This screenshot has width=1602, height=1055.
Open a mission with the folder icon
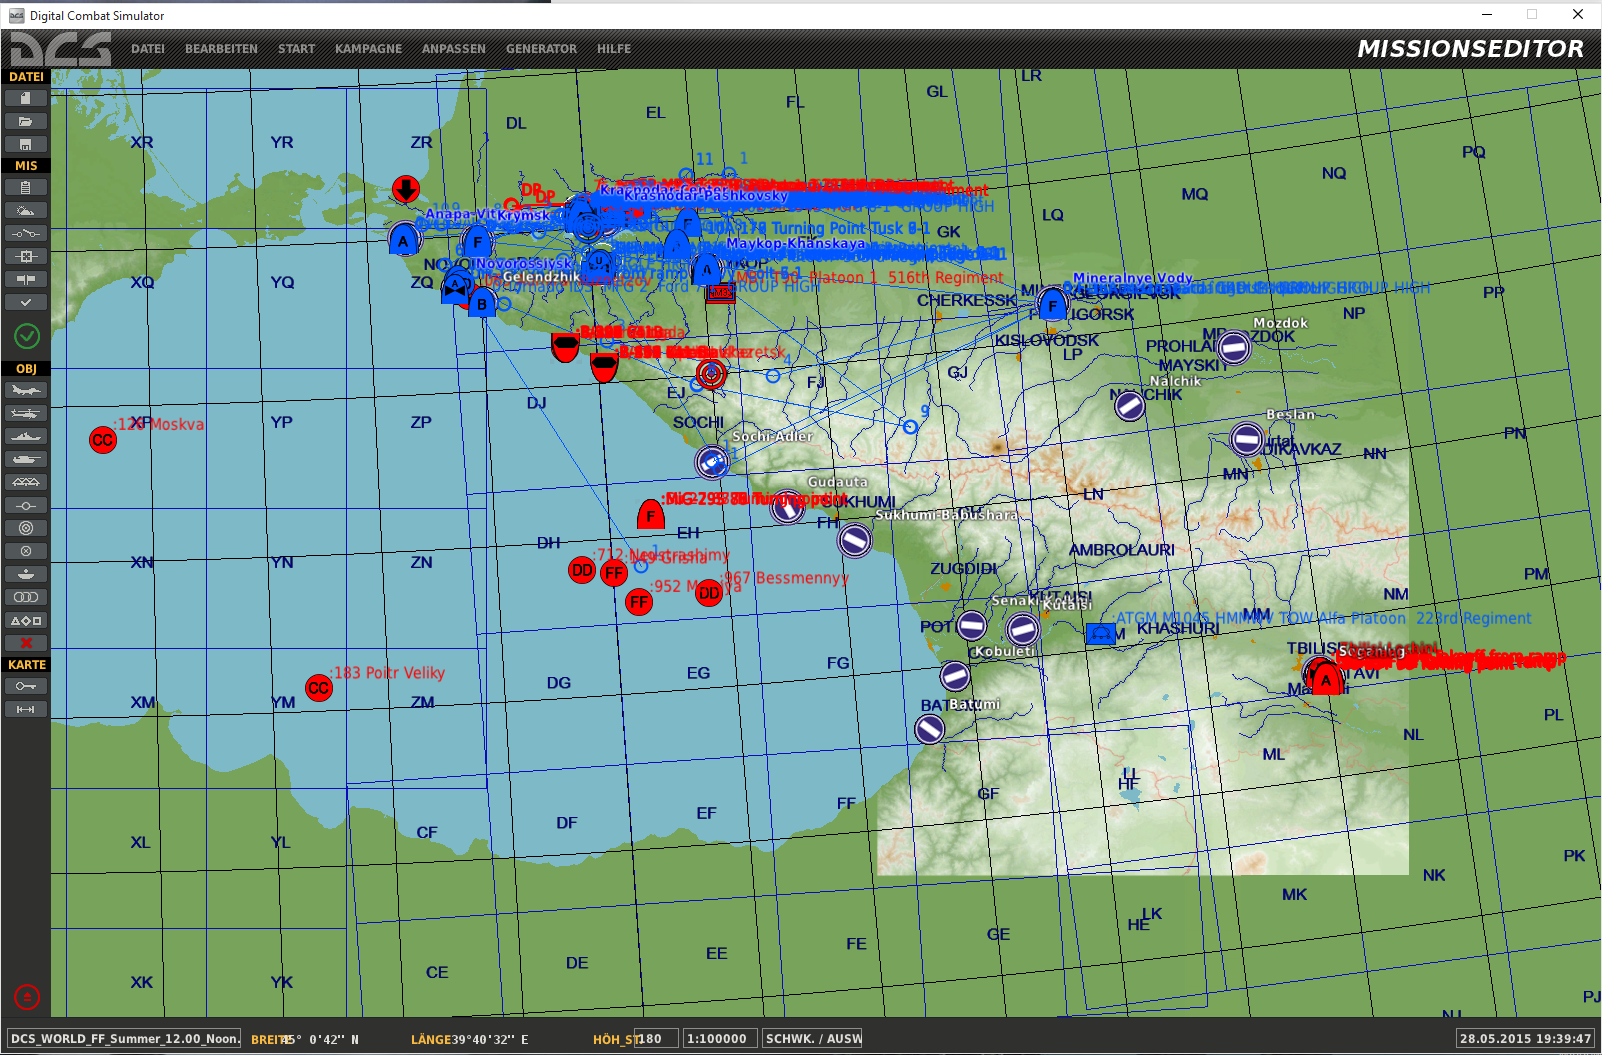(x=26, y=121)
